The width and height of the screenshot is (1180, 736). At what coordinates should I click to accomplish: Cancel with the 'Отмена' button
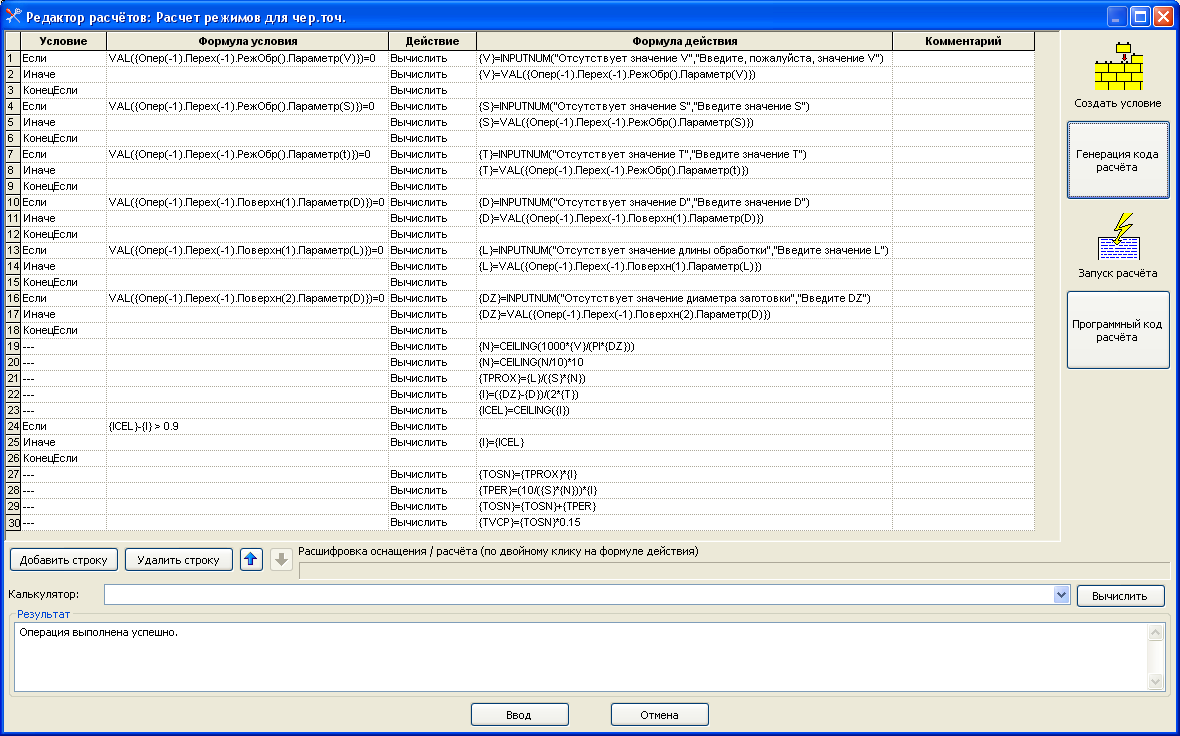(x=659, y=715)
